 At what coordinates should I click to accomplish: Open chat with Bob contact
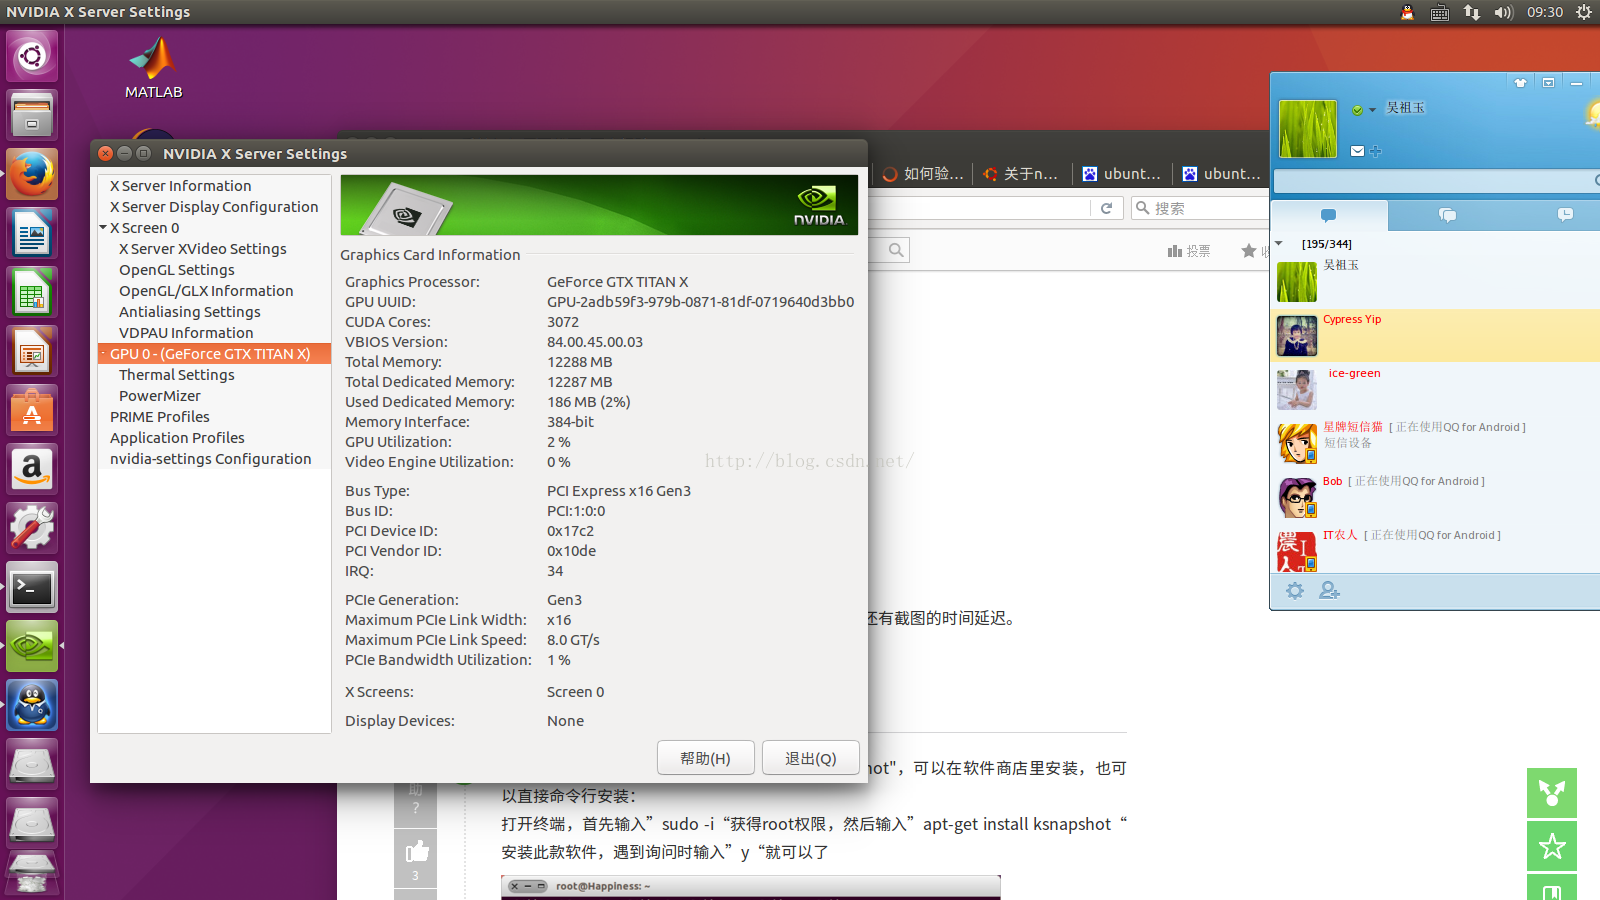coord(1435,497)
